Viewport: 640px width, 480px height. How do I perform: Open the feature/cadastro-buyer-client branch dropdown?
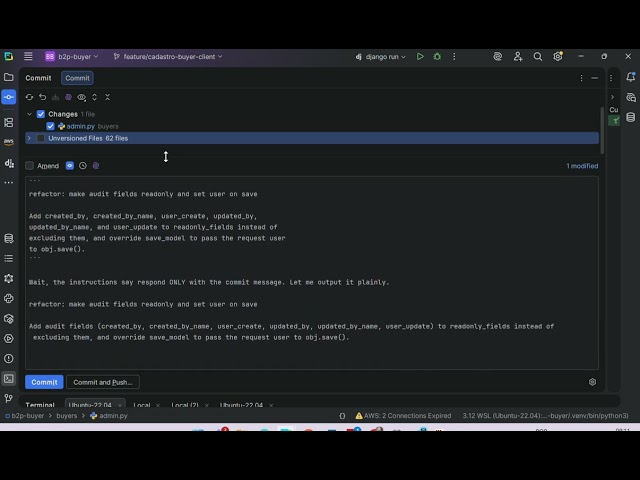point(168,56)
